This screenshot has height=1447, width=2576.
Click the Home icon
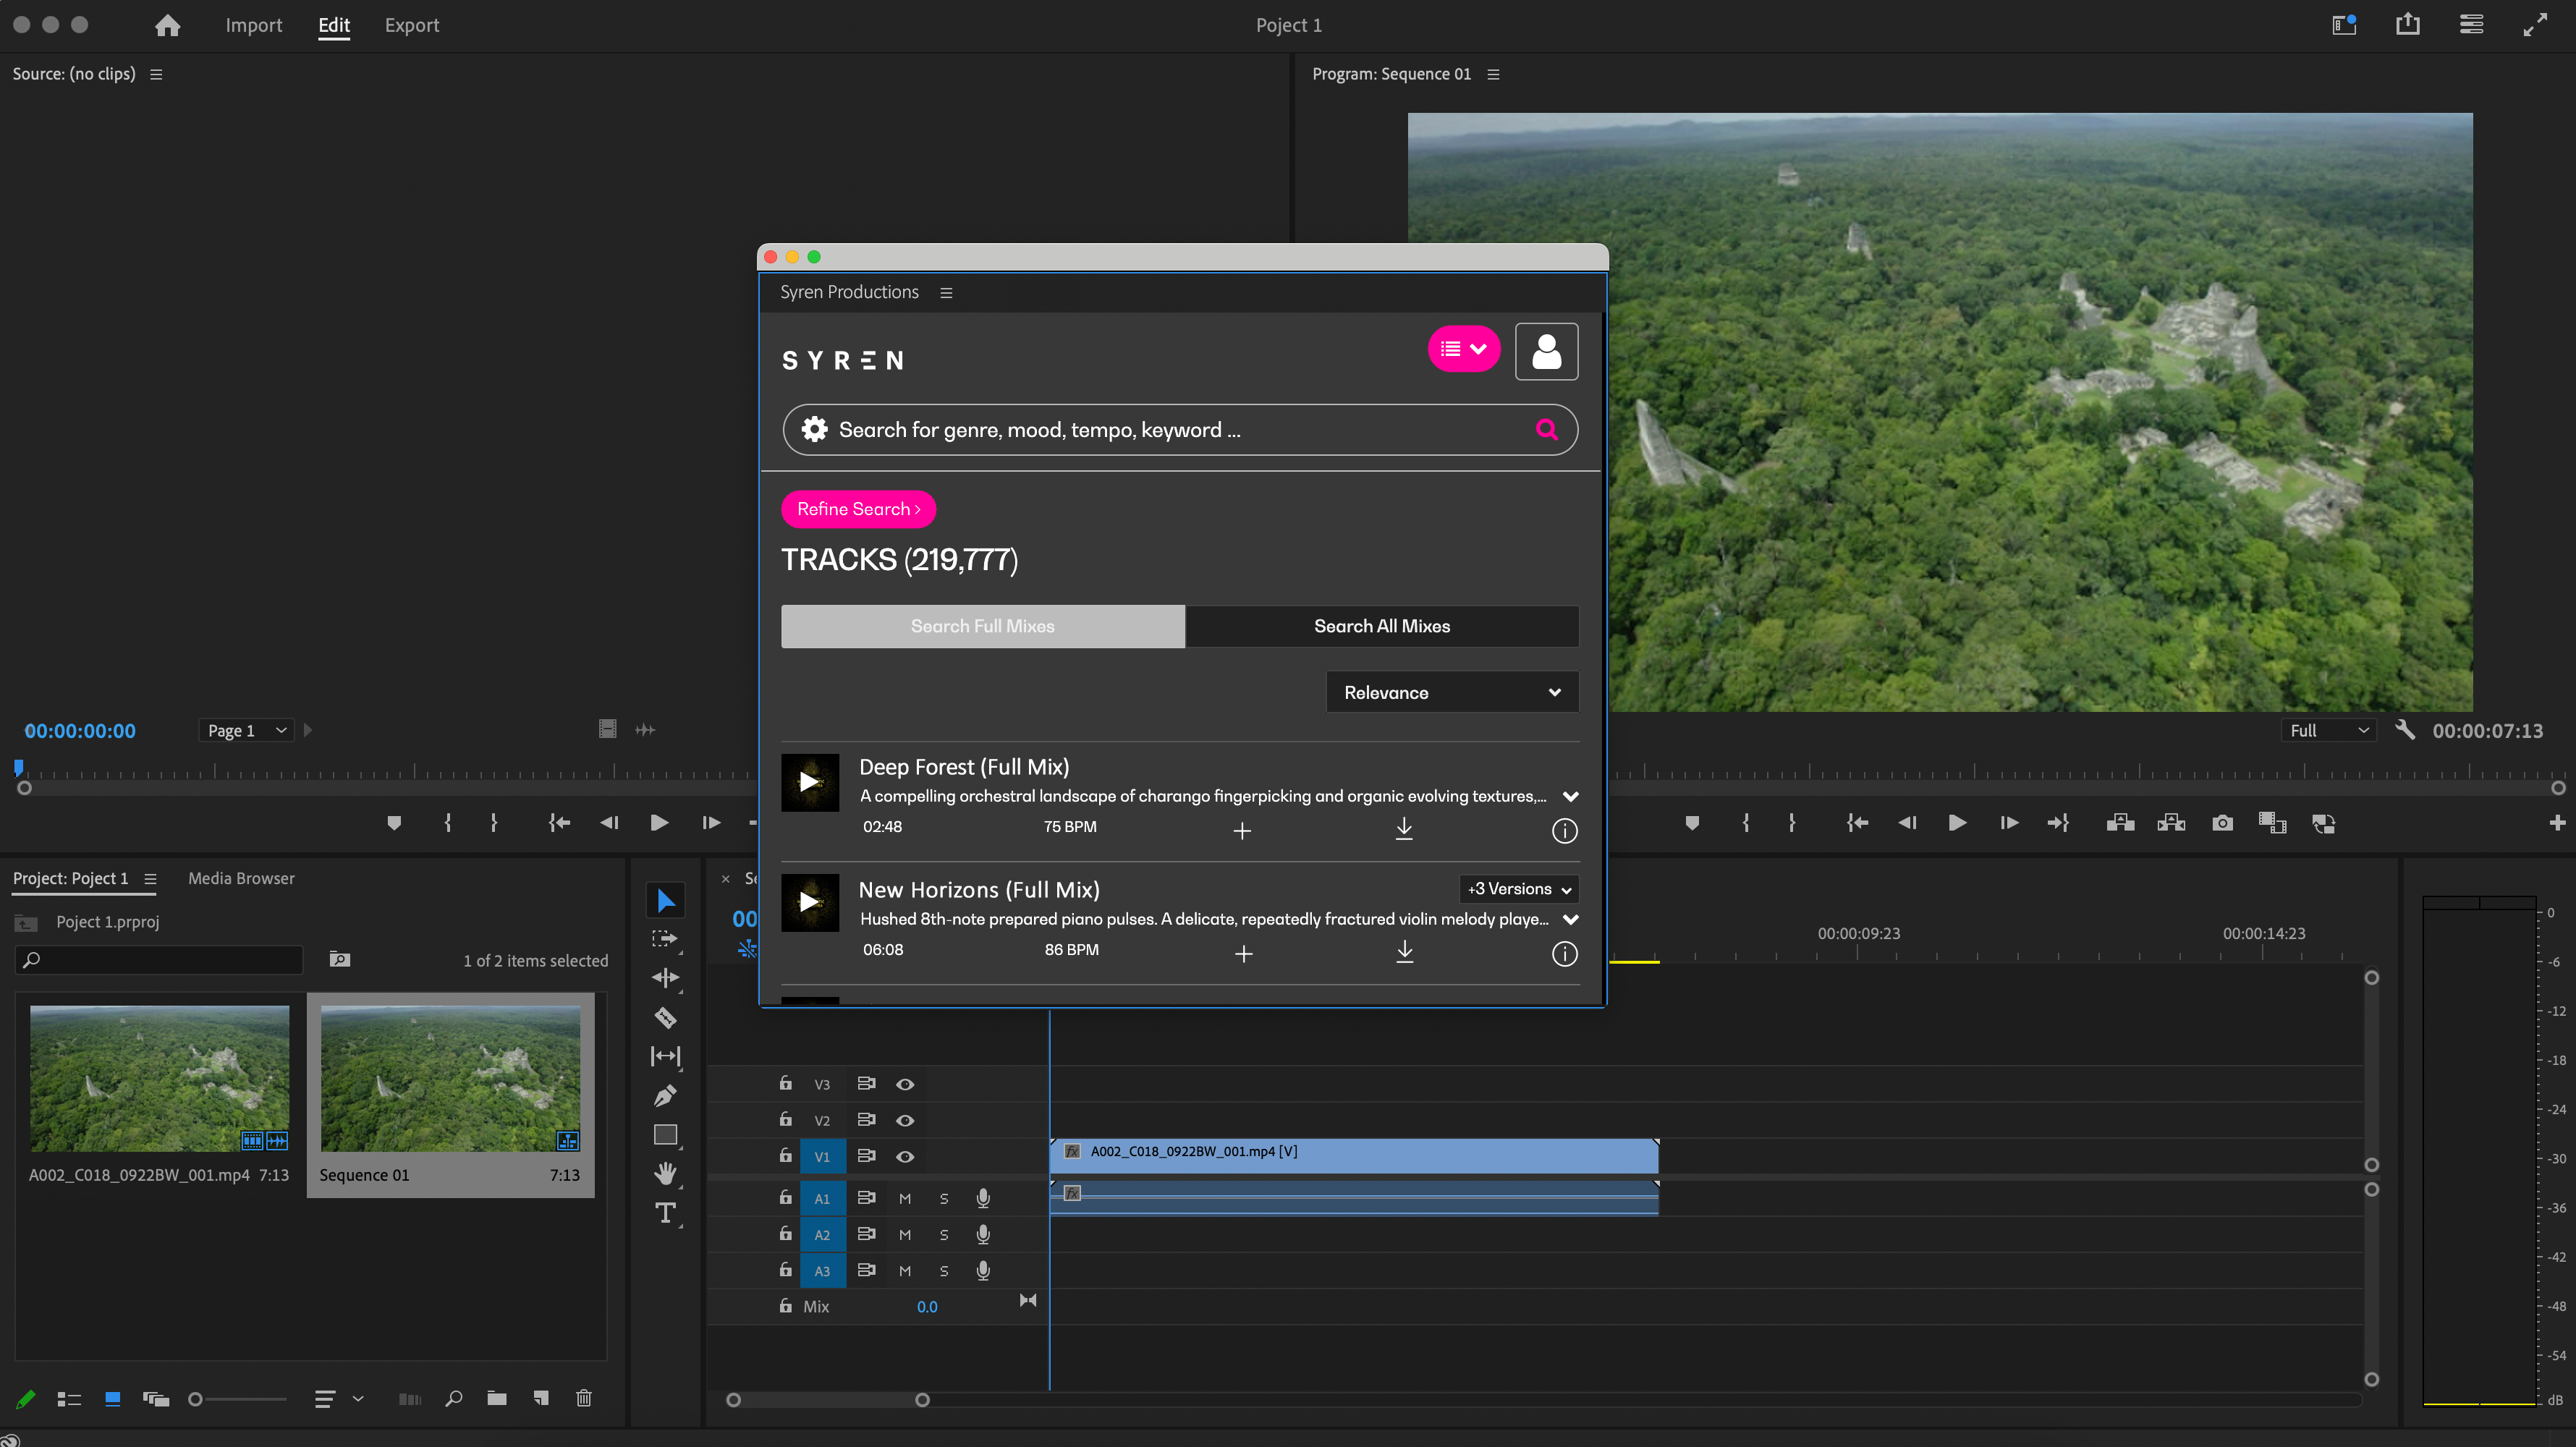168,25
